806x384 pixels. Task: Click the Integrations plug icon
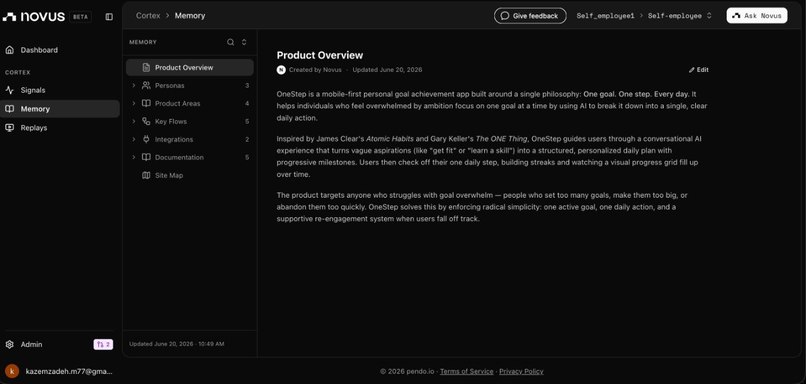[x=146, y=139]
